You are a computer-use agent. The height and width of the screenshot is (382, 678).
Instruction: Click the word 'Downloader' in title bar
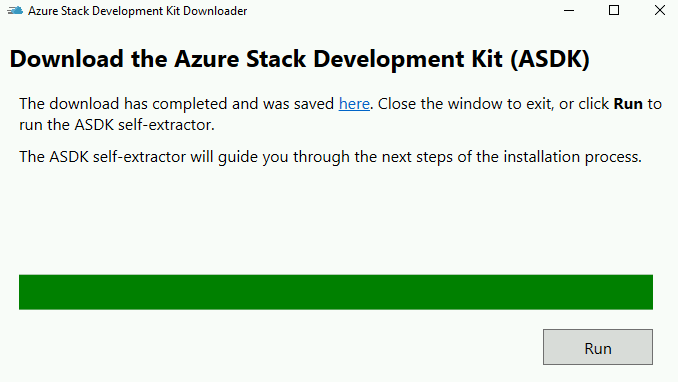pos(215,11)
